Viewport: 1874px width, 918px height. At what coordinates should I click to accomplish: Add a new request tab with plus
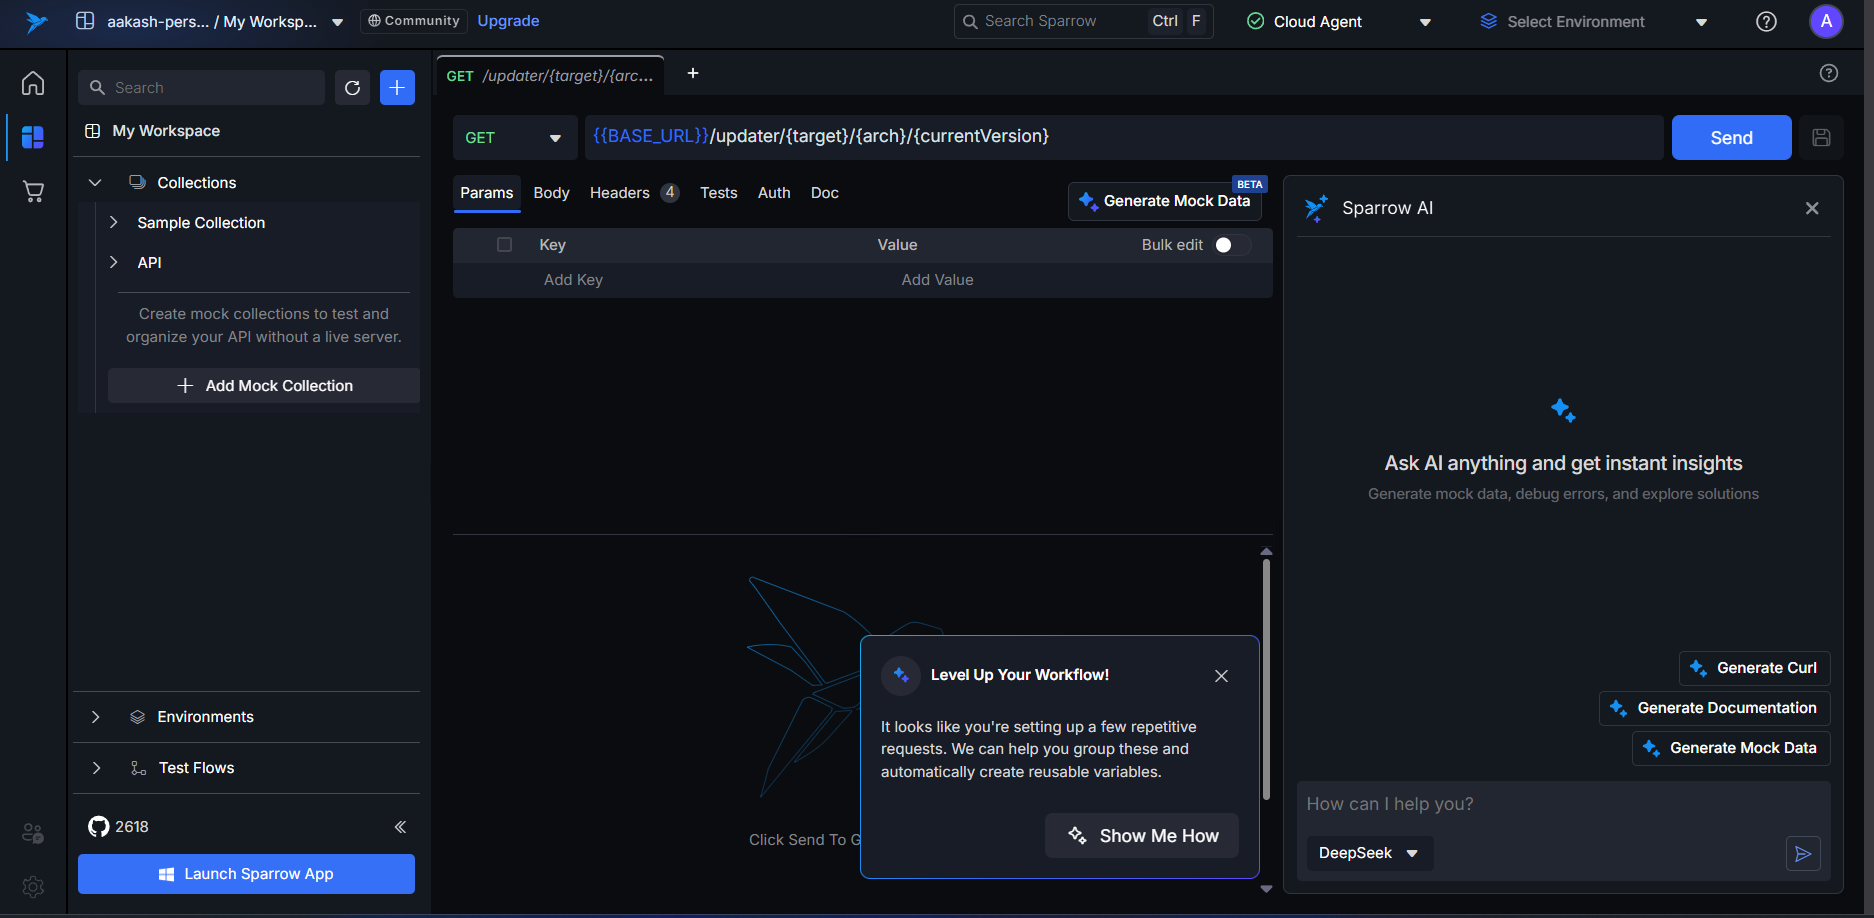click(693, 73)
